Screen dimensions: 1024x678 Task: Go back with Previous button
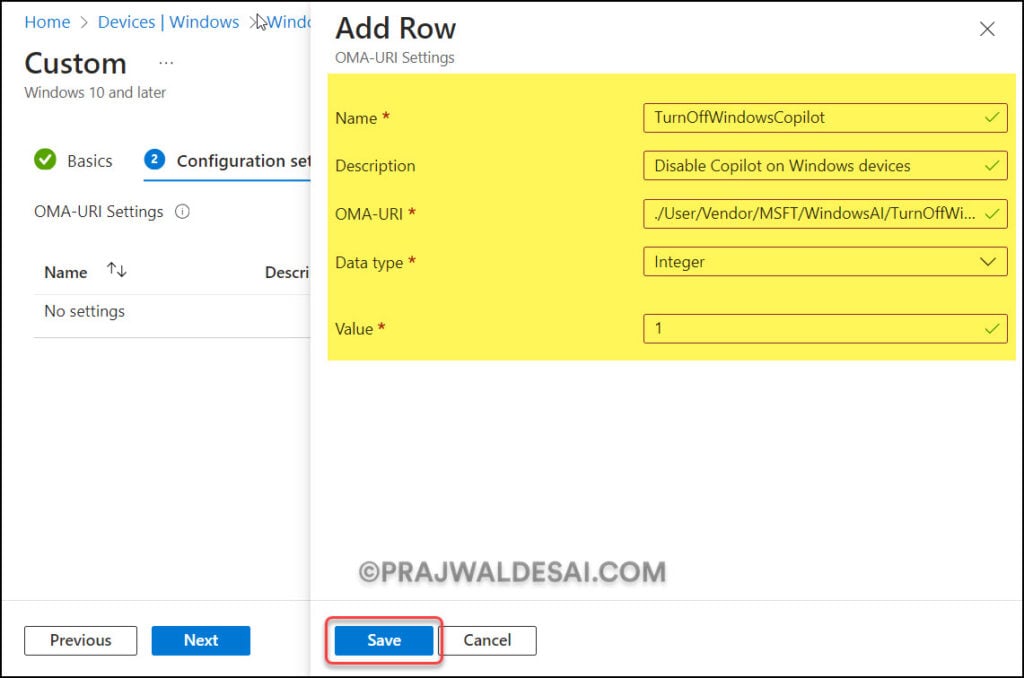pyautogui.click(x=80, y=640)
